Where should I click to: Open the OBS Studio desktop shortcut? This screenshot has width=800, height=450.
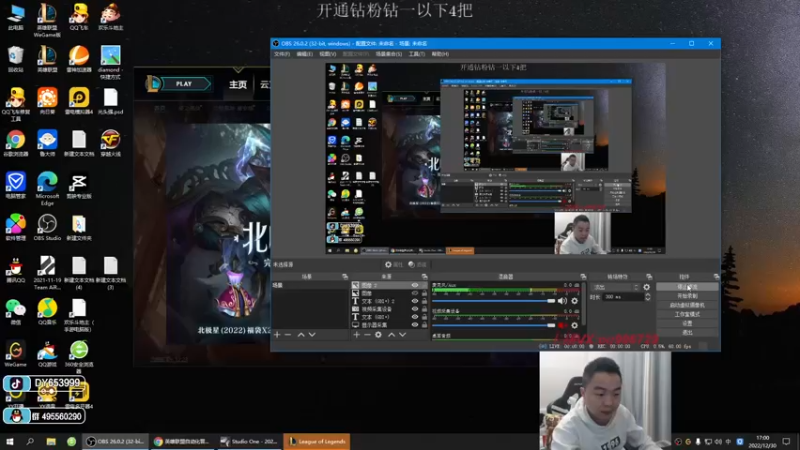47,228
